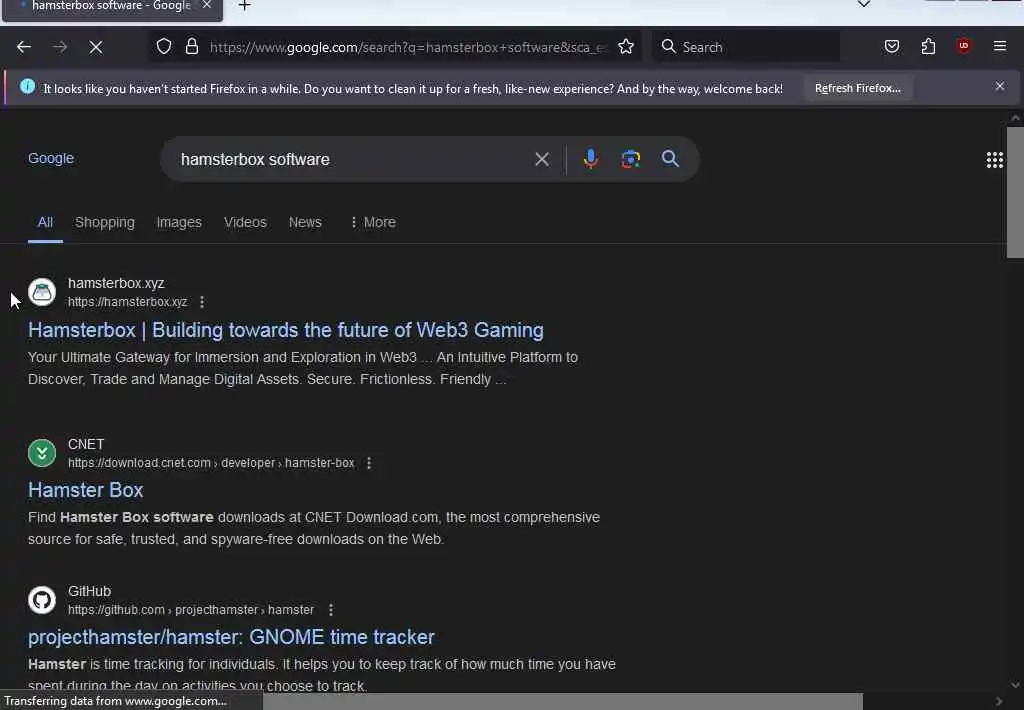Click the Firefox Search box
Screen dimensions: 1024x710
click(746, 46)
